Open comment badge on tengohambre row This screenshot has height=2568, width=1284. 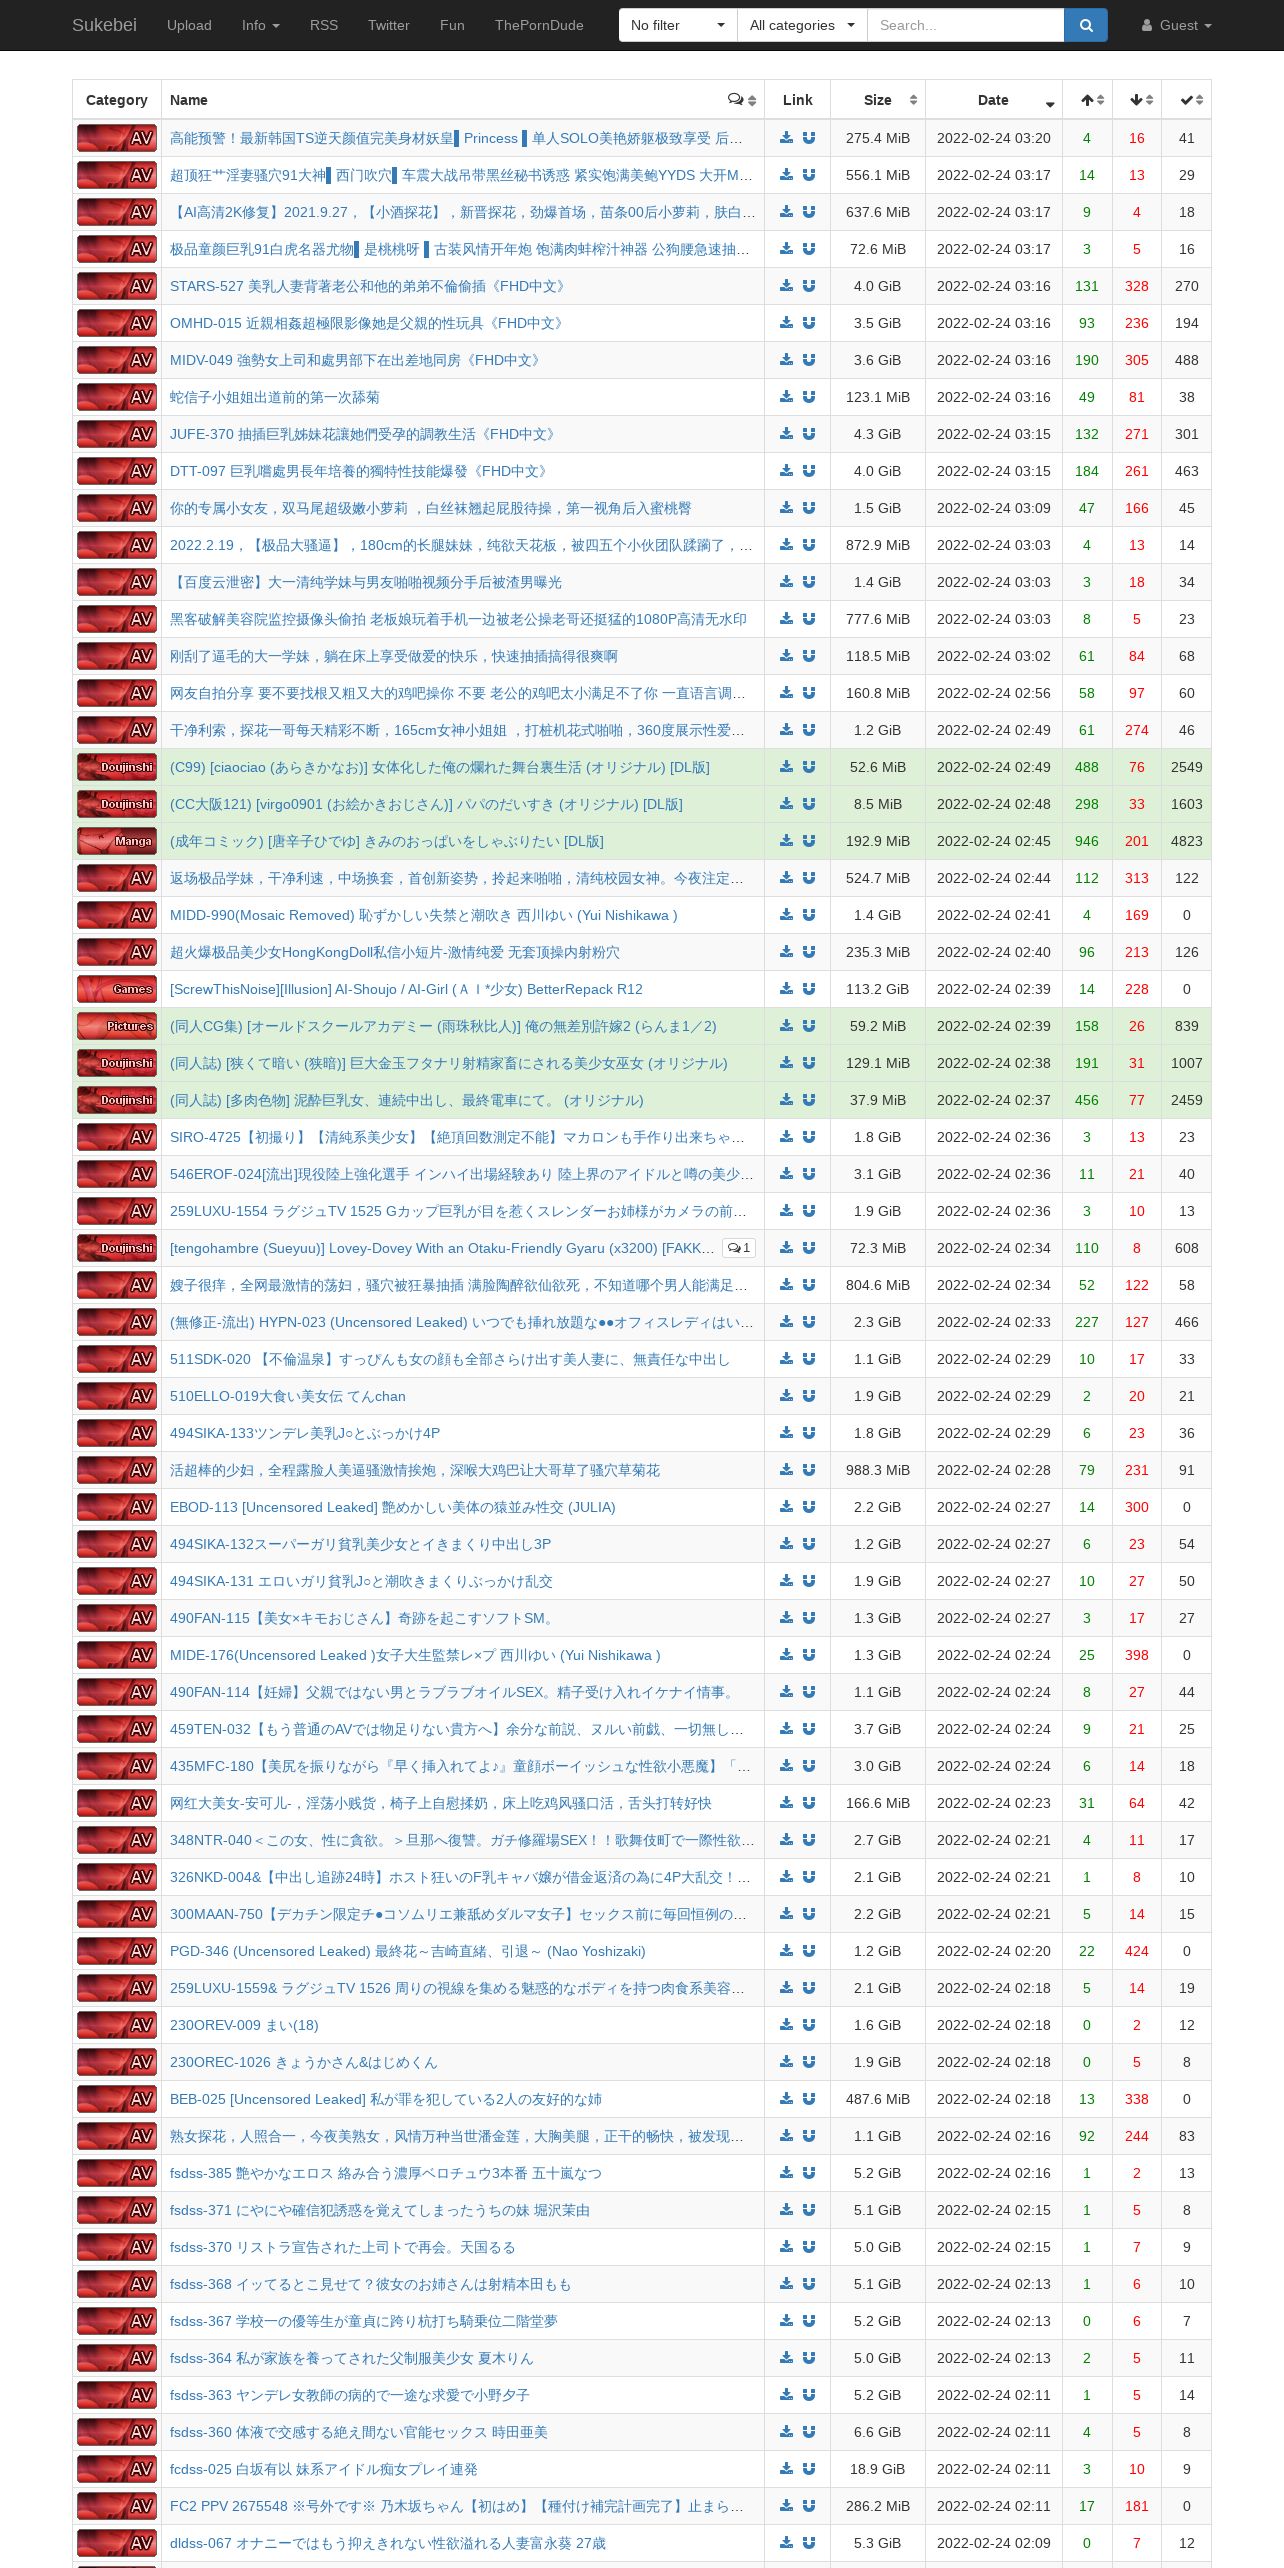(x=739, y=1248)
